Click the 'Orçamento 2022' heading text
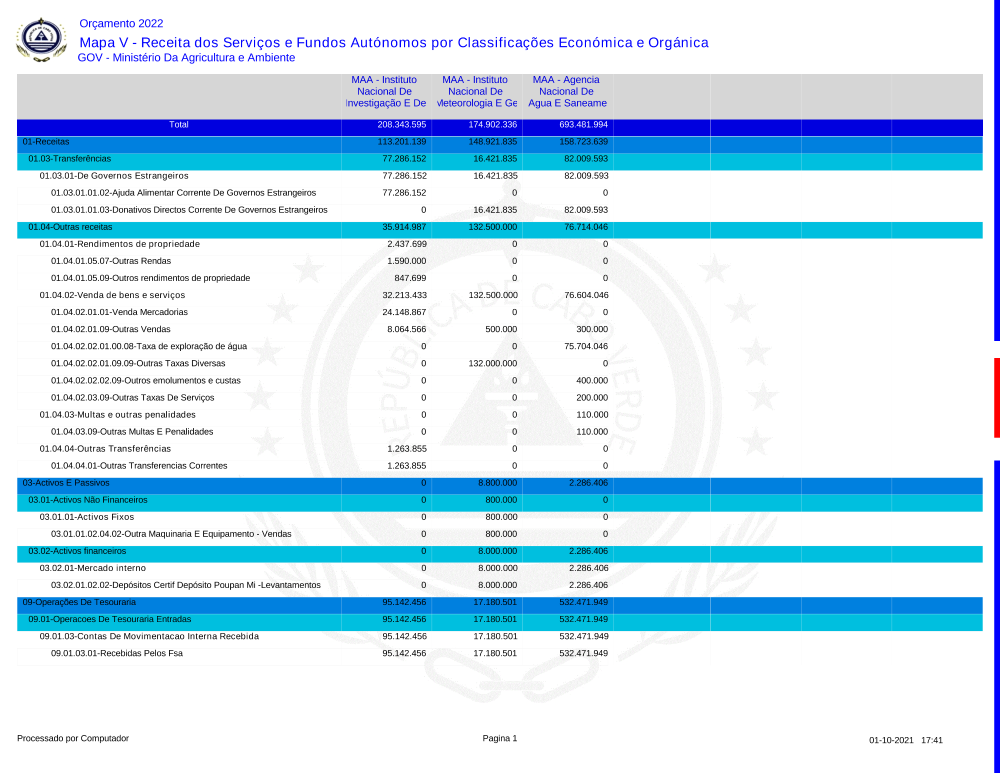 coord(121,24)
